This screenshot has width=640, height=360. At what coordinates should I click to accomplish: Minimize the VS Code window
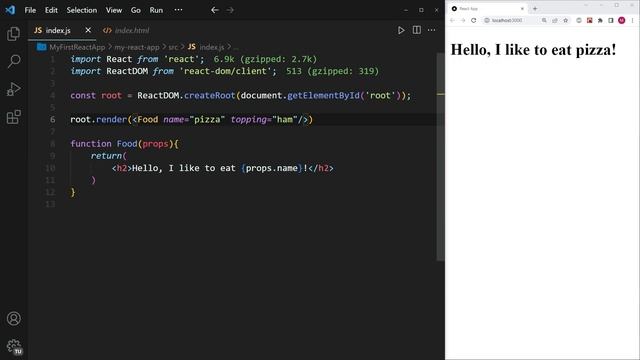coord(406,10)
